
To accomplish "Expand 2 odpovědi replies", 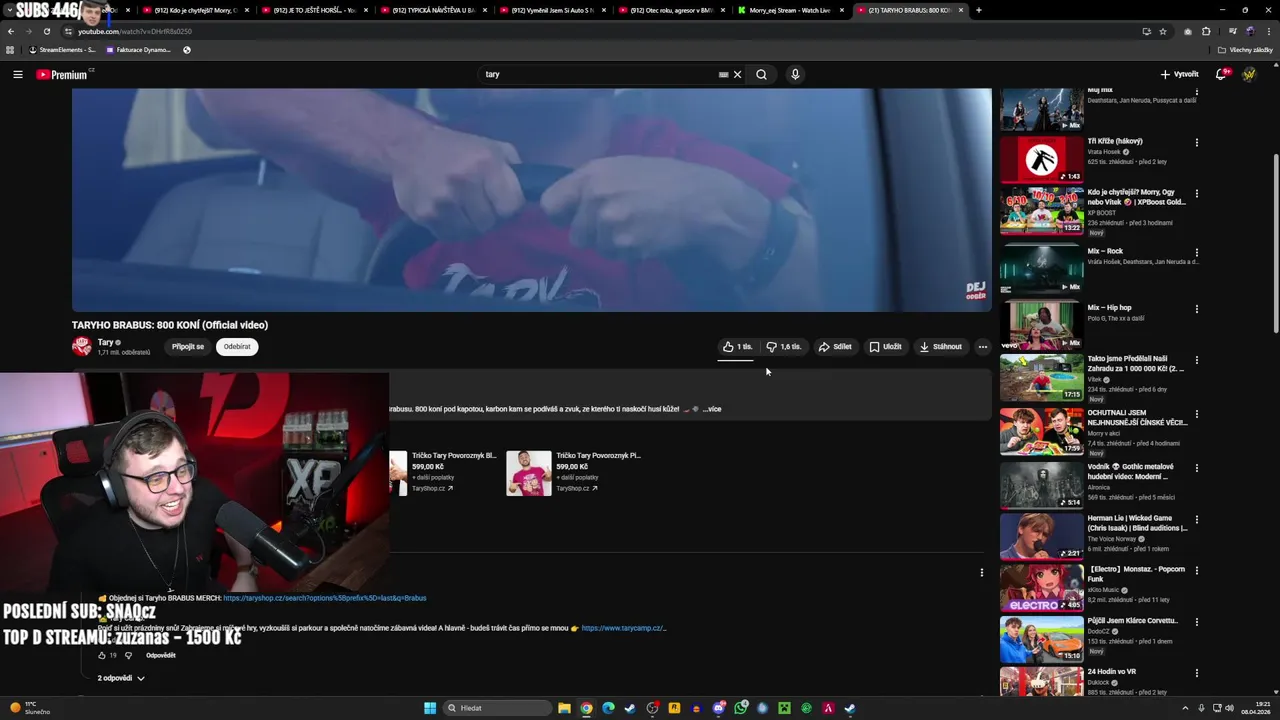I will (121, 678).
